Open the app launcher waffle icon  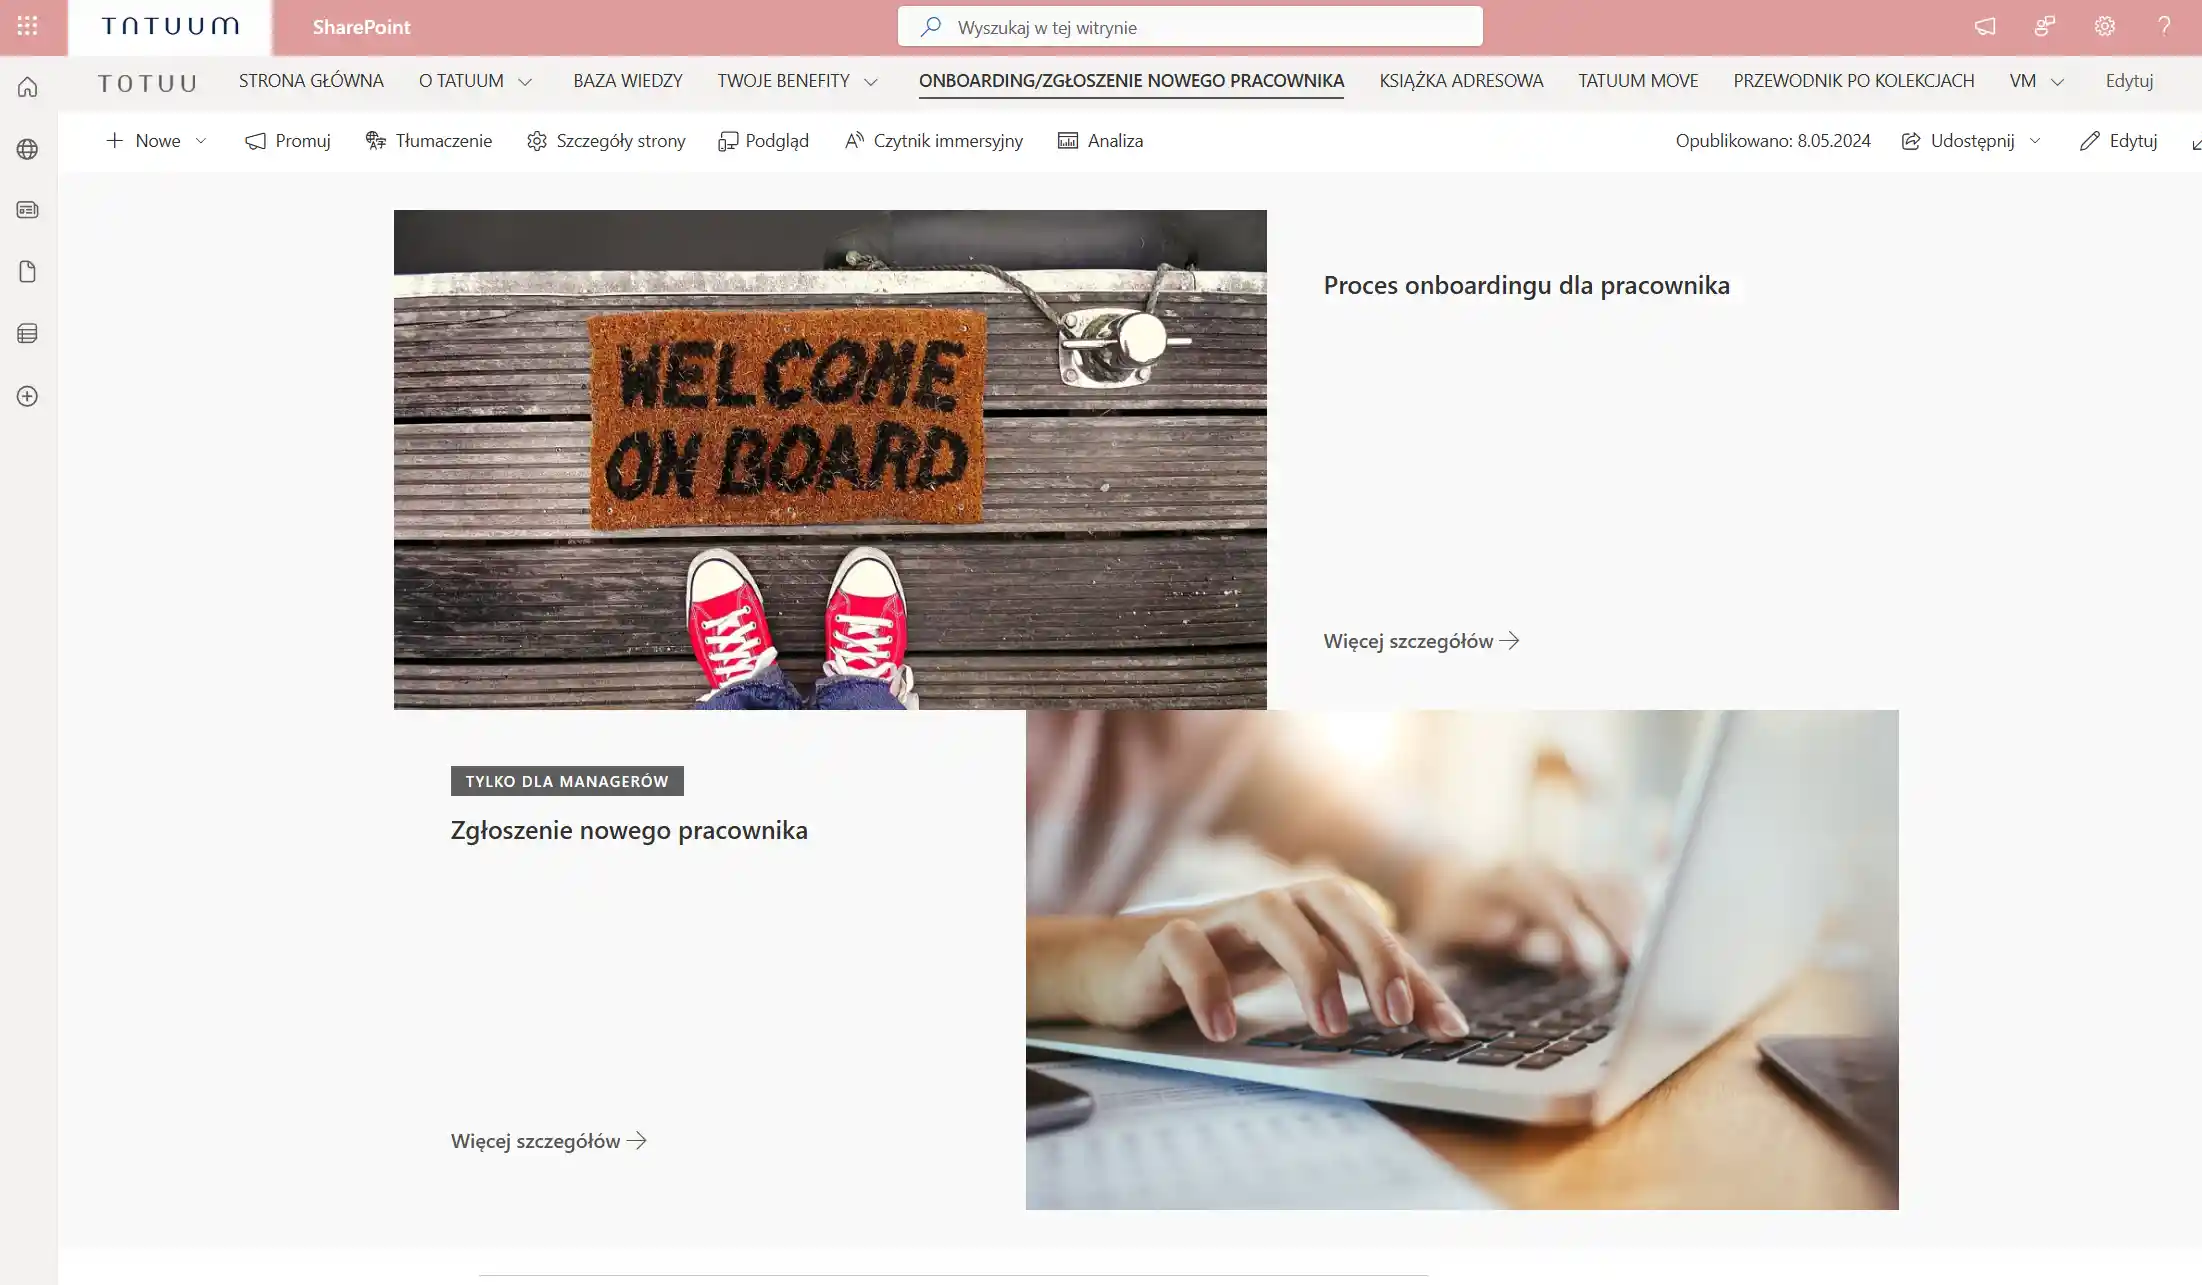27,26
